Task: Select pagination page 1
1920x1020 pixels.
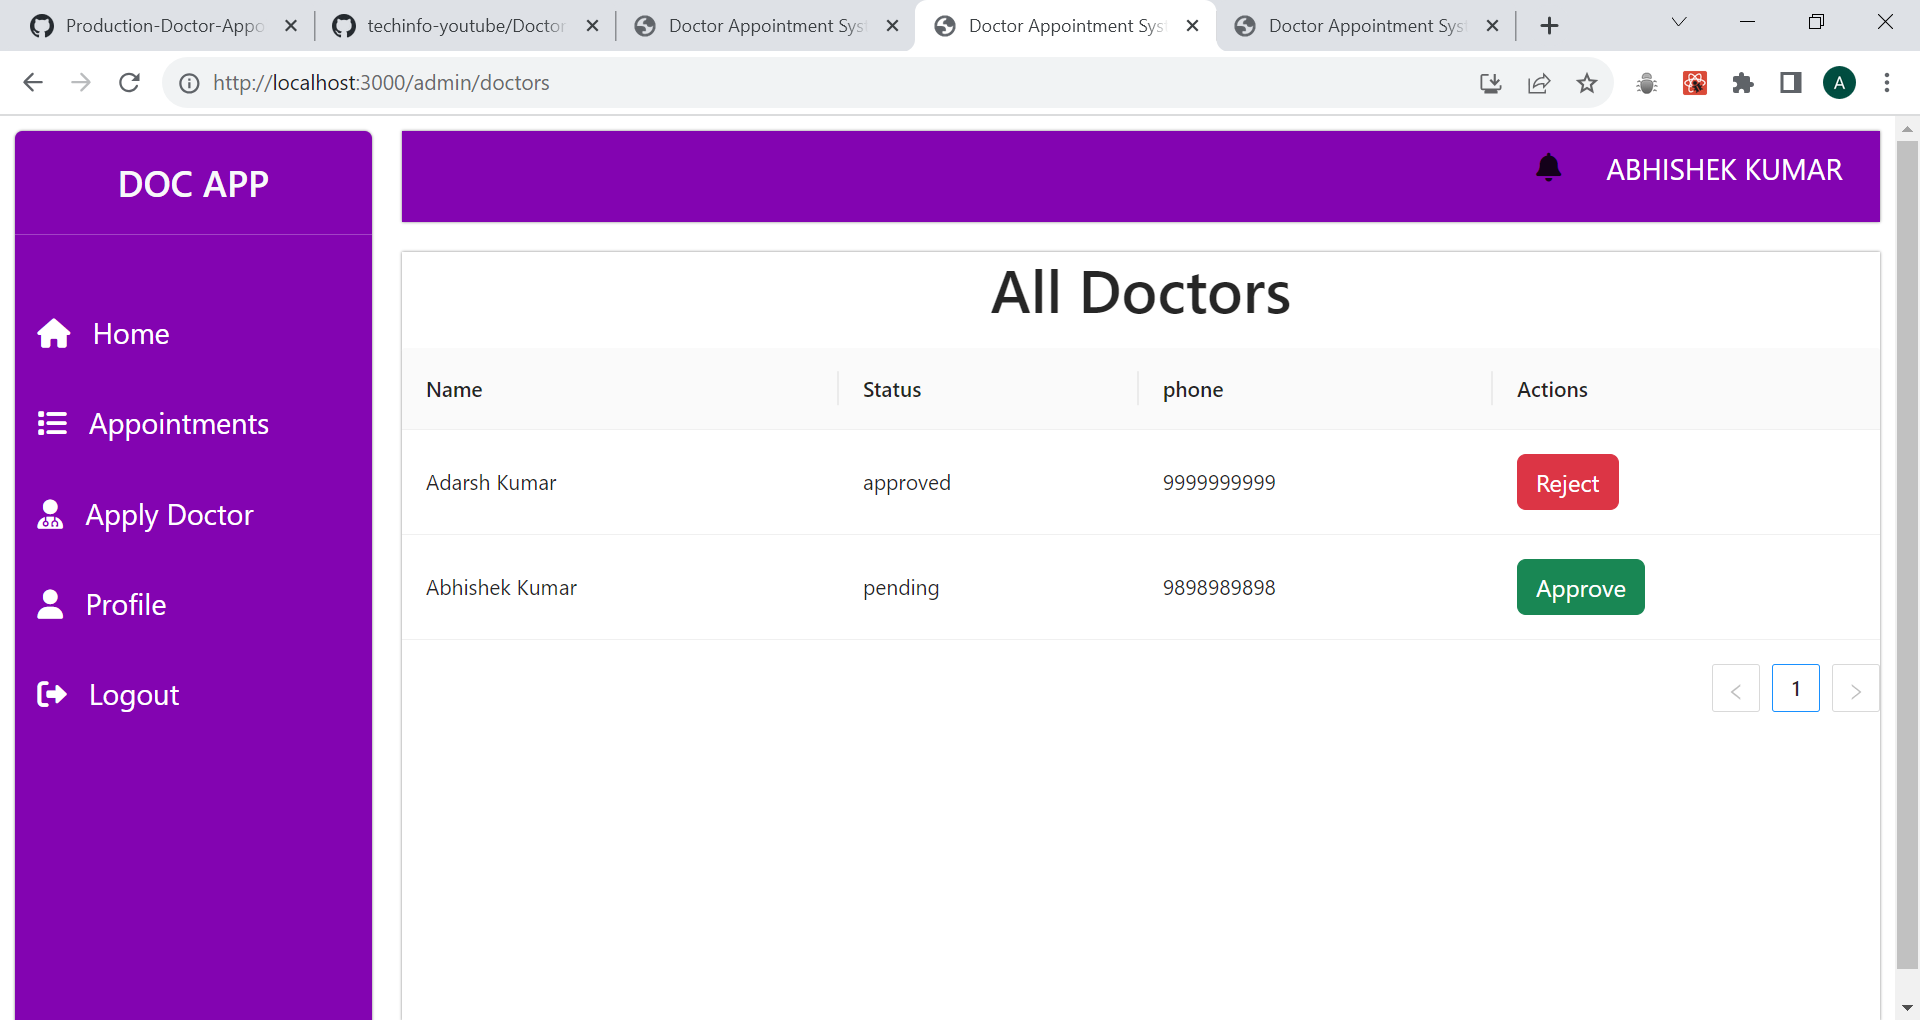Action: coord(1795,688)
